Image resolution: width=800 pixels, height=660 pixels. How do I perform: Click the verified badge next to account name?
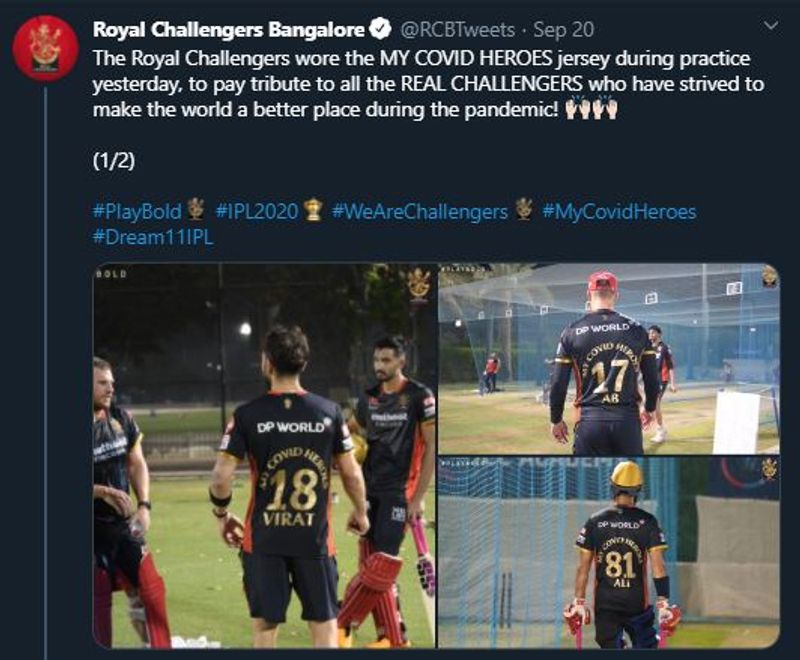click(380, 30)
